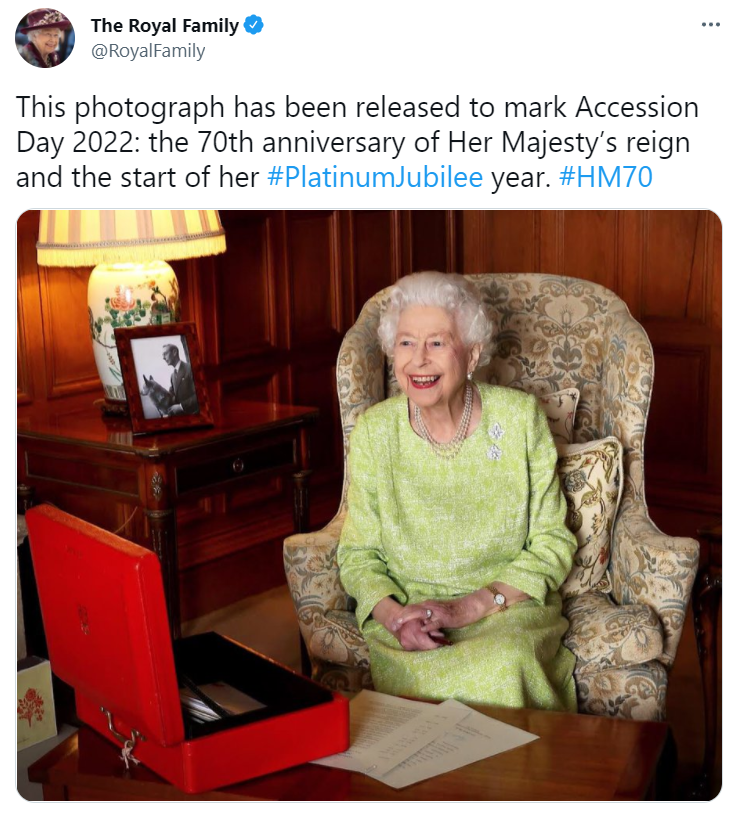Open the attached photograph in the tweet
Viewport: 729px width, 816px height.
369,505
